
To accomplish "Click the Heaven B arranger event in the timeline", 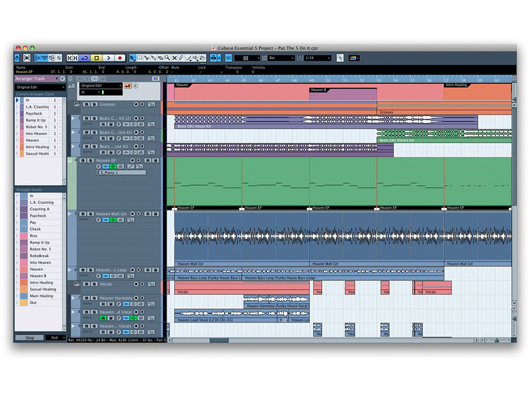I will click(343, 94).
